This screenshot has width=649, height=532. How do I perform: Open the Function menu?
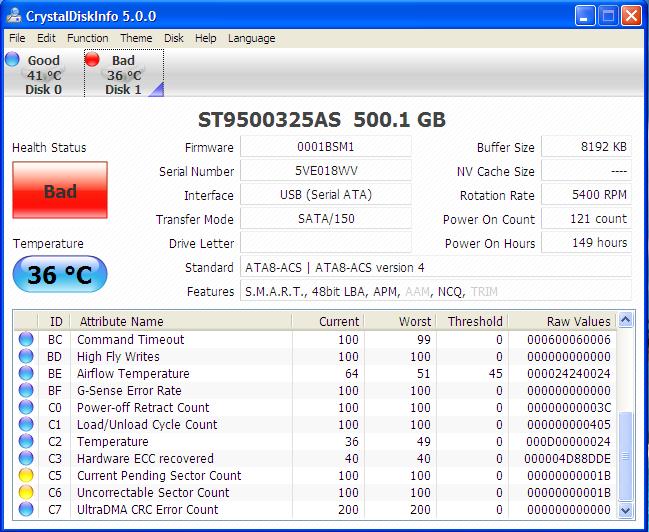point(88,38)
